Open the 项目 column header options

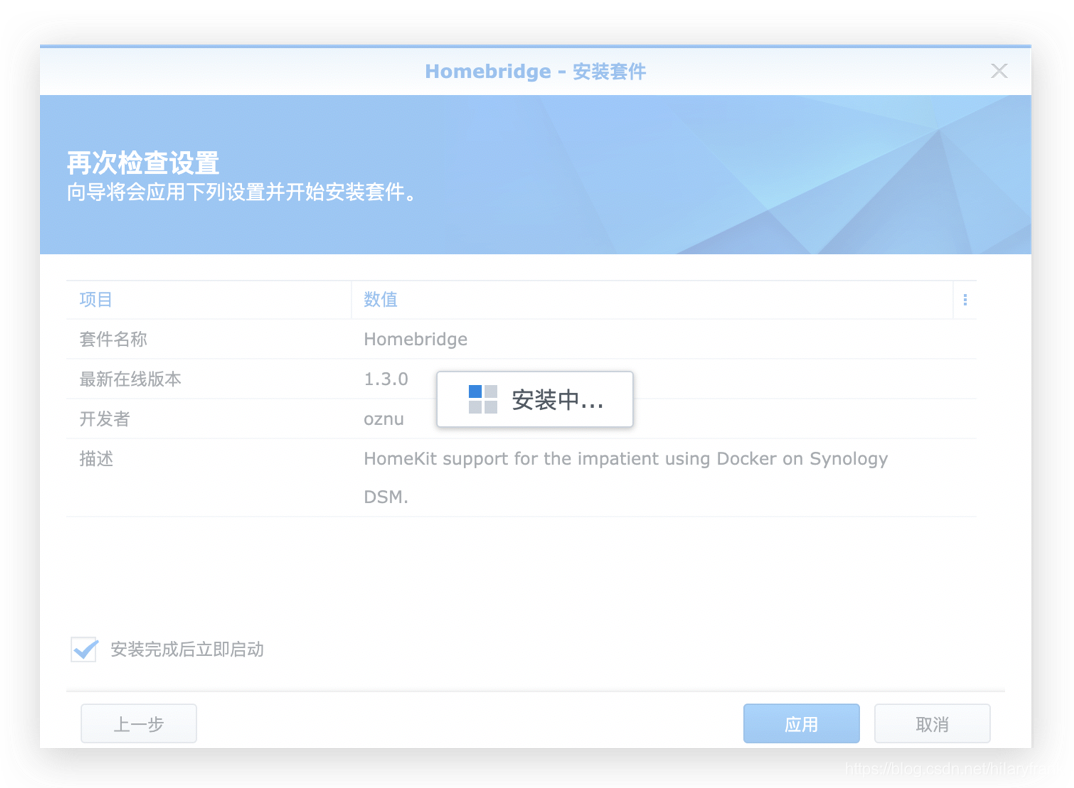click(95, 299)
